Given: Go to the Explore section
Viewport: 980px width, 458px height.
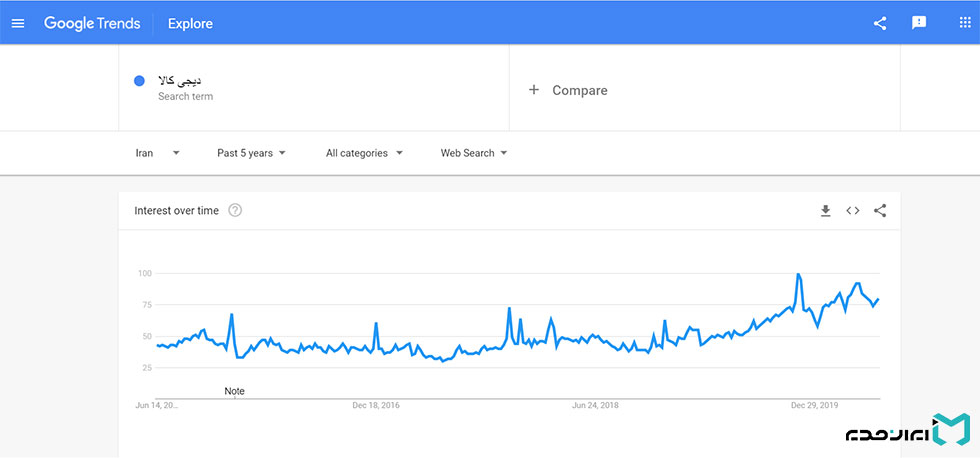Looking at the screenshot, I should click(x=190, y=23).
